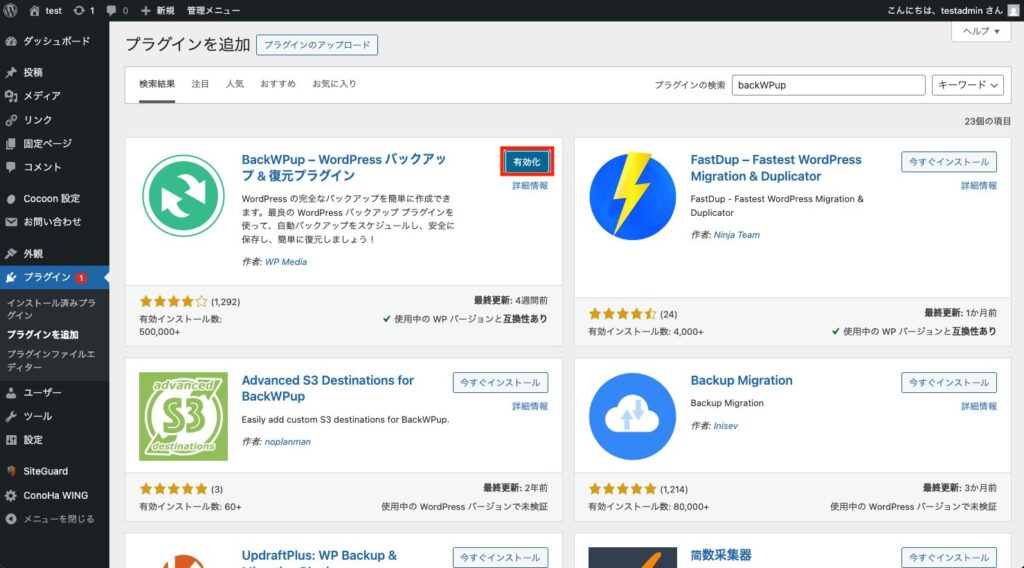Open the Dashboard (ダッシュボード) menu

55,41
